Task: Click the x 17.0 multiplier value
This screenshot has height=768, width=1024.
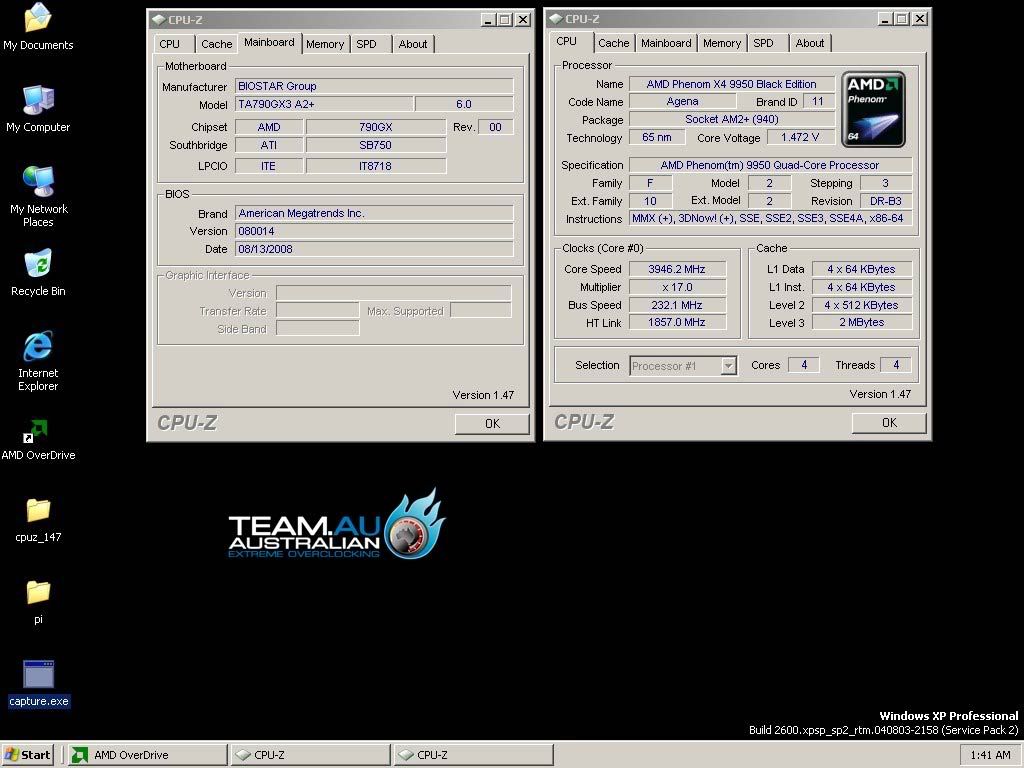Action: click(x=677, y=287)
